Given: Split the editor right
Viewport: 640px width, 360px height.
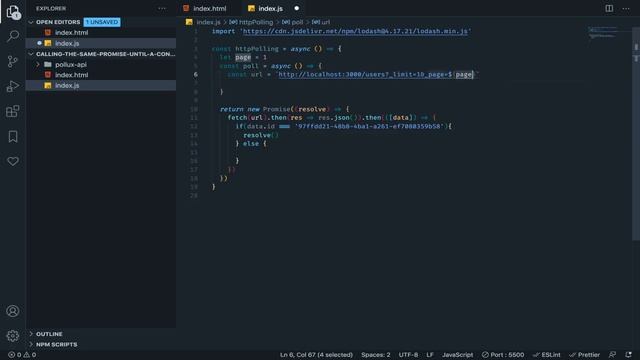Looking at the screenshot, I should point(609,8).
